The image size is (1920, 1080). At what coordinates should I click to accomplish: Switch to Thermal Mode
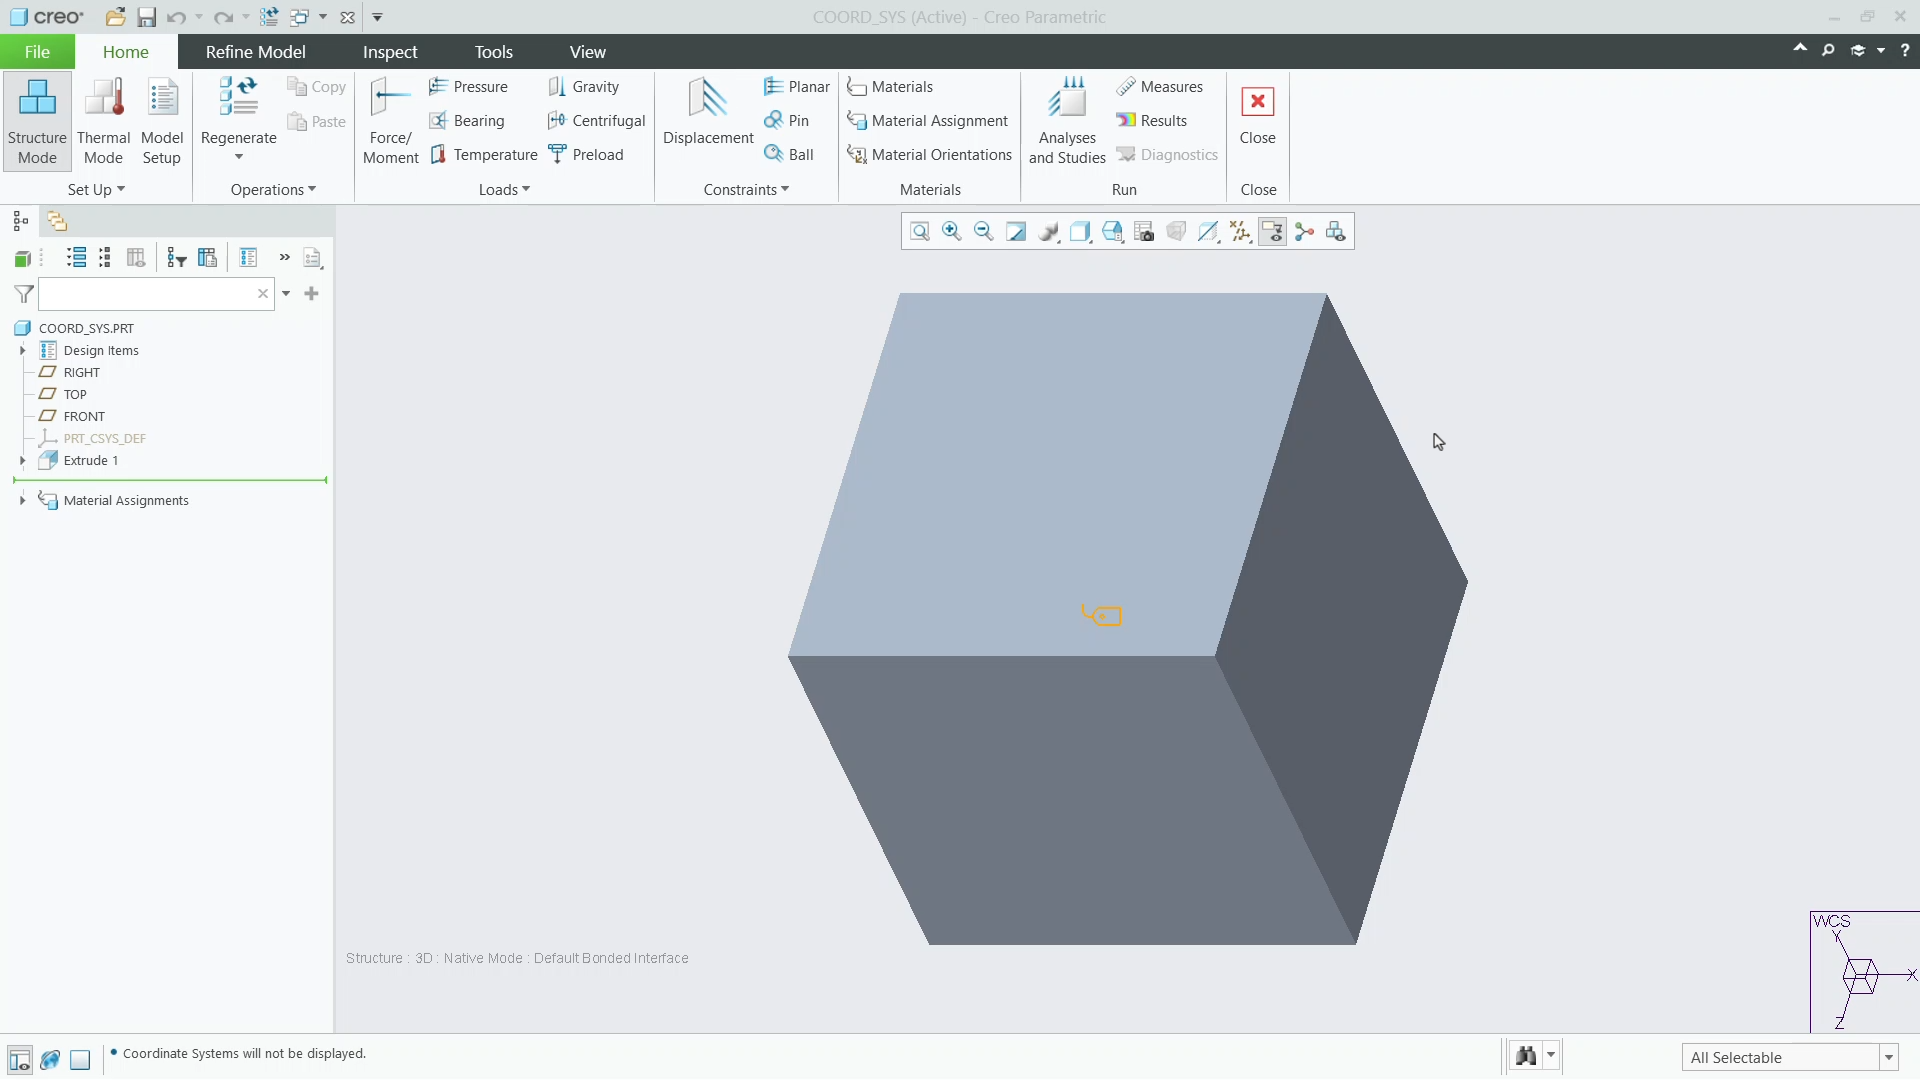tap(104, 121)
